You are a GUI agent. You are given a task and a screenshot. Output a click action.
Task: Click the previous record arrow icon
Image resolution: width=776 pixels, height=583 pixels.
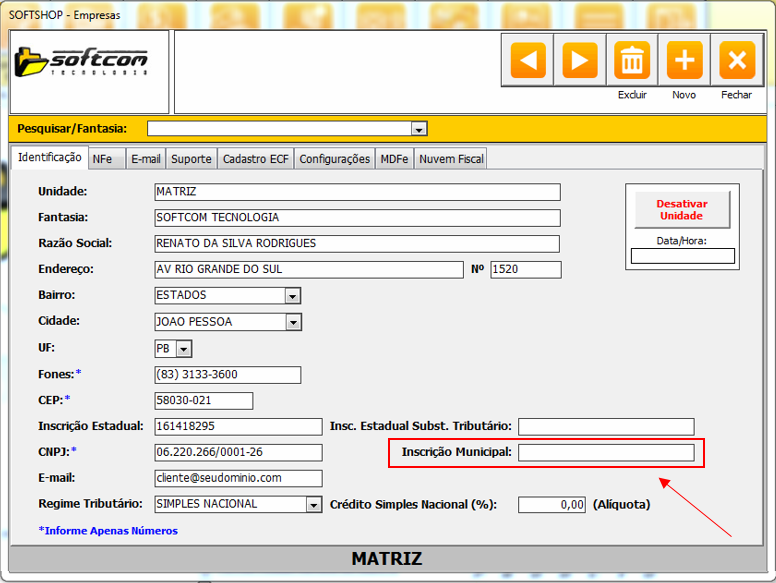coord(528,61)
